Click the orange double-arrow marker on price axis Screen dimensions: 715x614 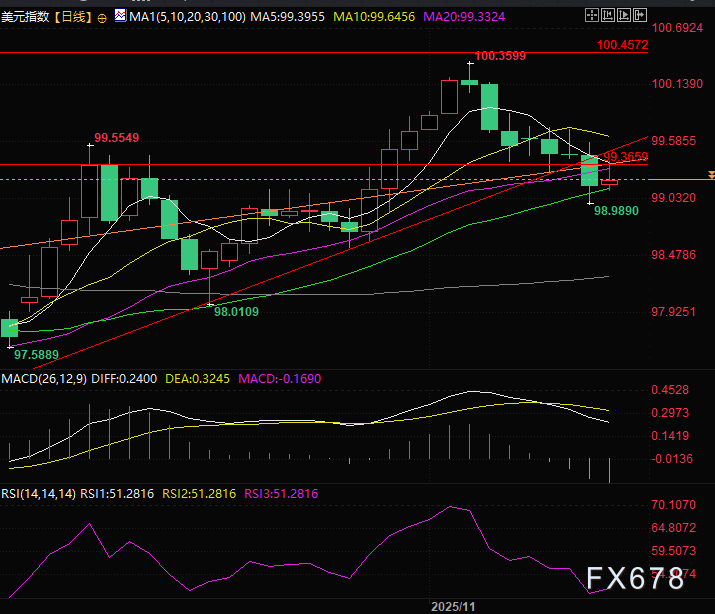pos(710,175)
